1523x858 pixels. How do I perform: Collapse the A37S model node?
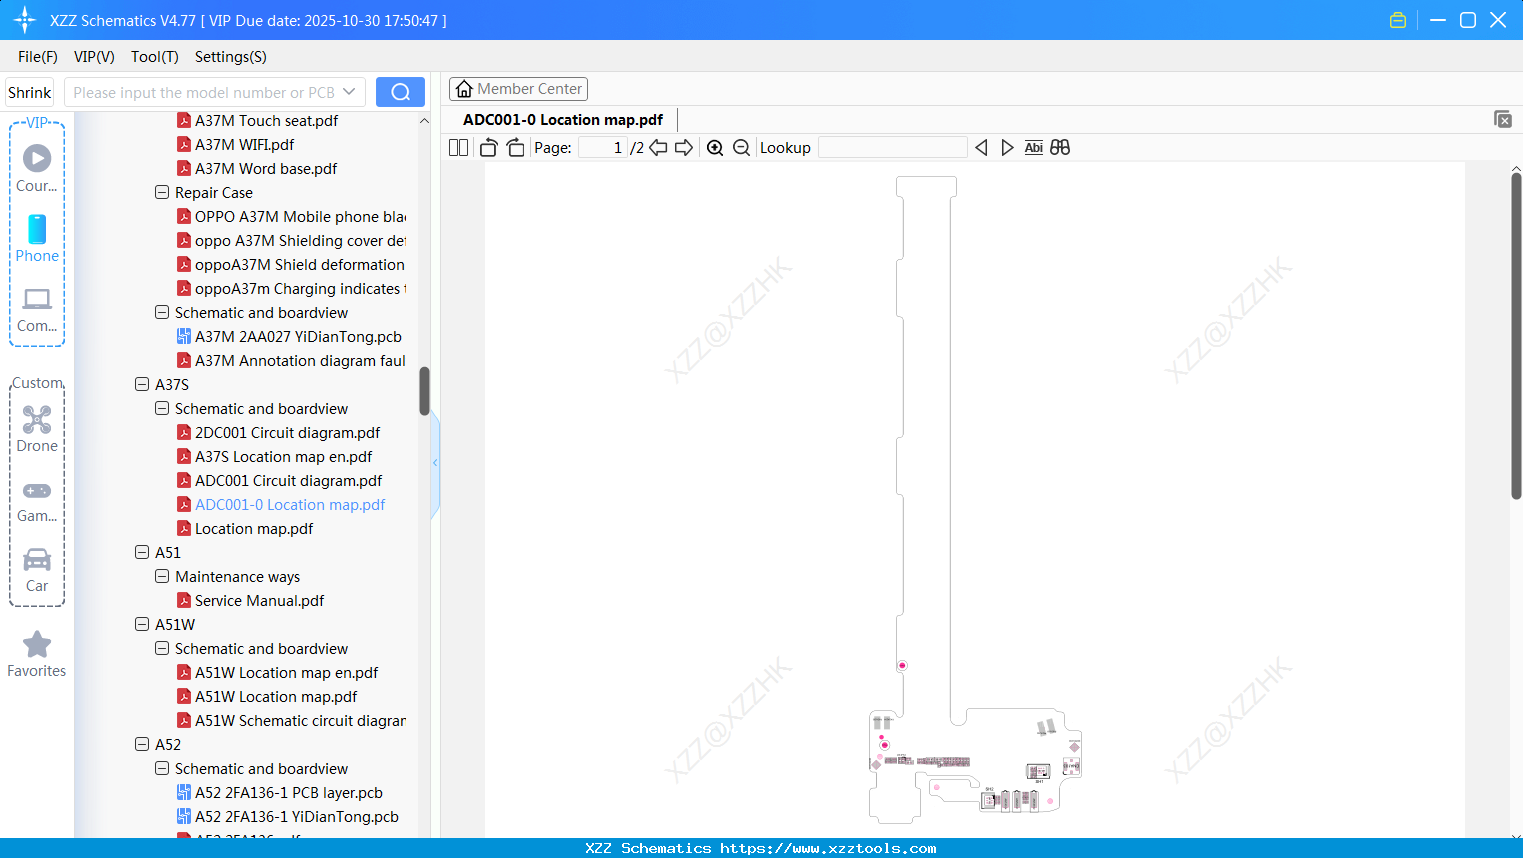[142, 384]
